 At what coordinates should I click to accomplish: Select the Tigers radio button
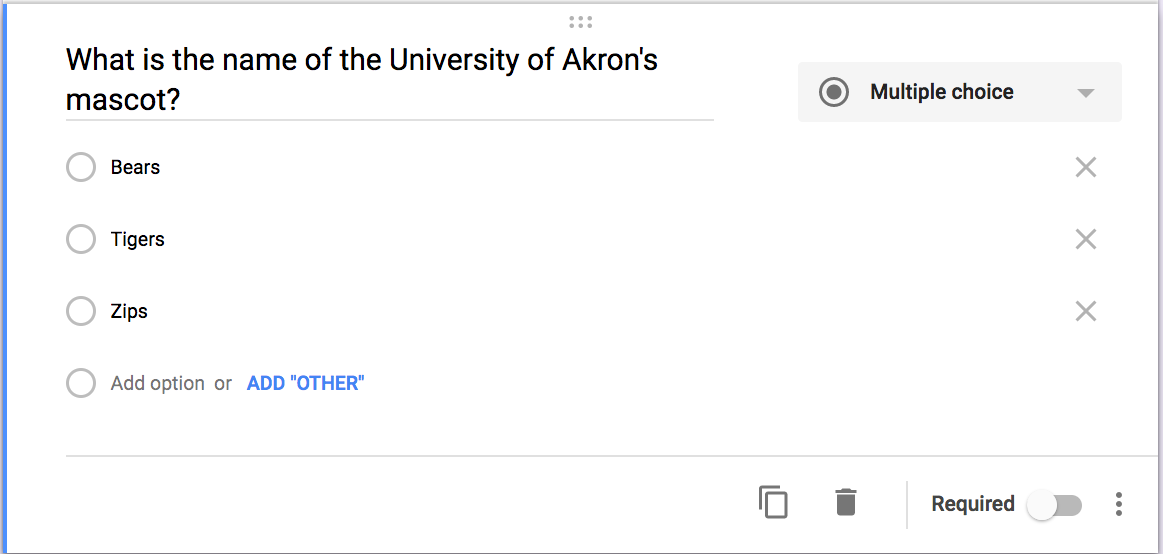pyautogui.click(x=81, y=240)
